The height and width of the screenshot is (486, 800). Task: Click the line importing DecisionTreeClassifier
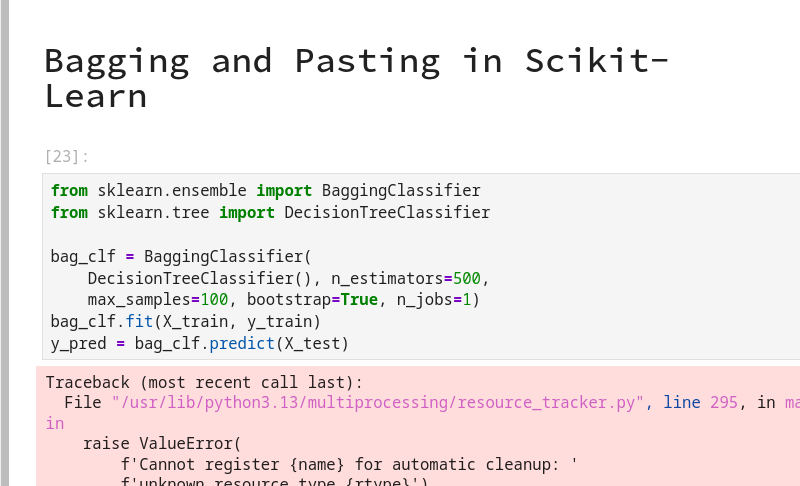coord(270,213)
